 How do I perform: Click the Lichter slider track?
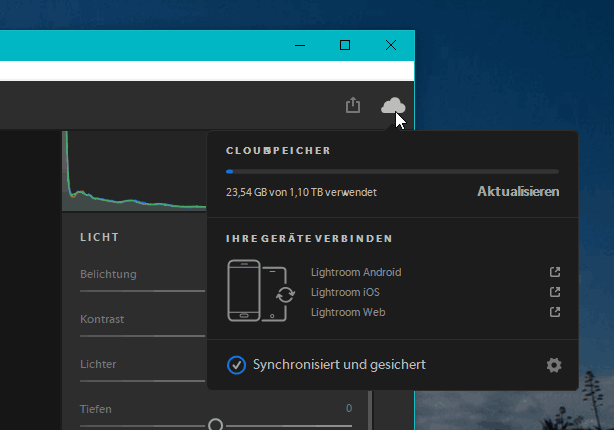click(140, 381)
